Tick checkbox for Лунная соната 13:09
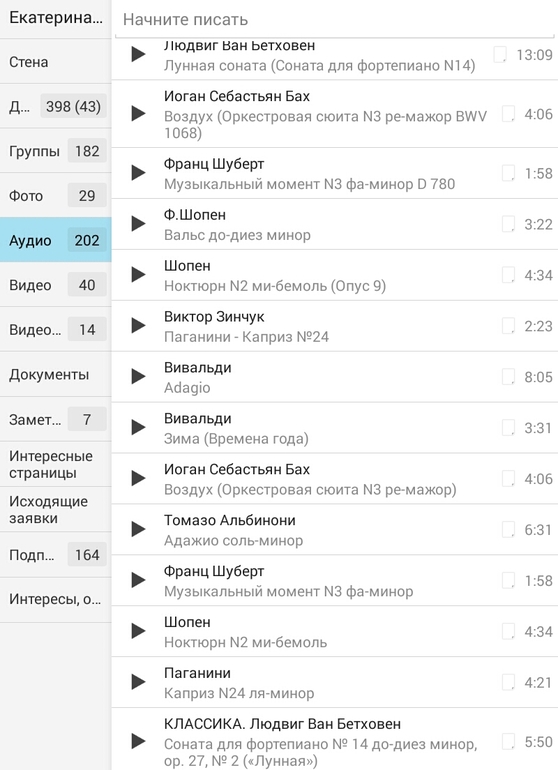558x770 pixels. point(500,54)
